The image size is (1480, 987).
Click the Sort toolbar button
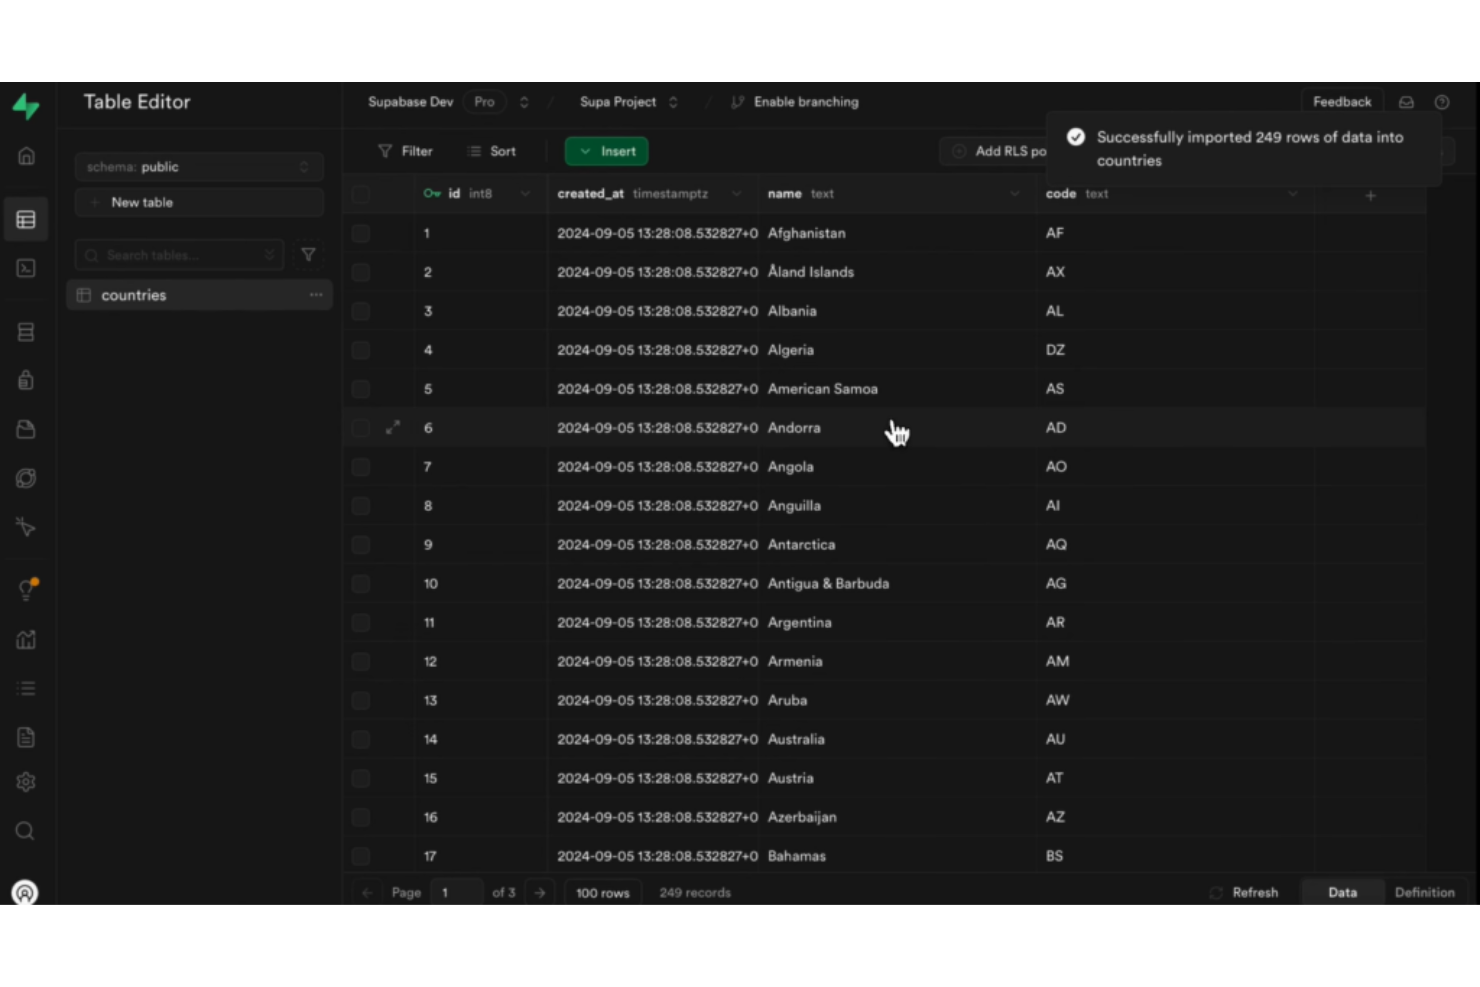pos(491,151)
